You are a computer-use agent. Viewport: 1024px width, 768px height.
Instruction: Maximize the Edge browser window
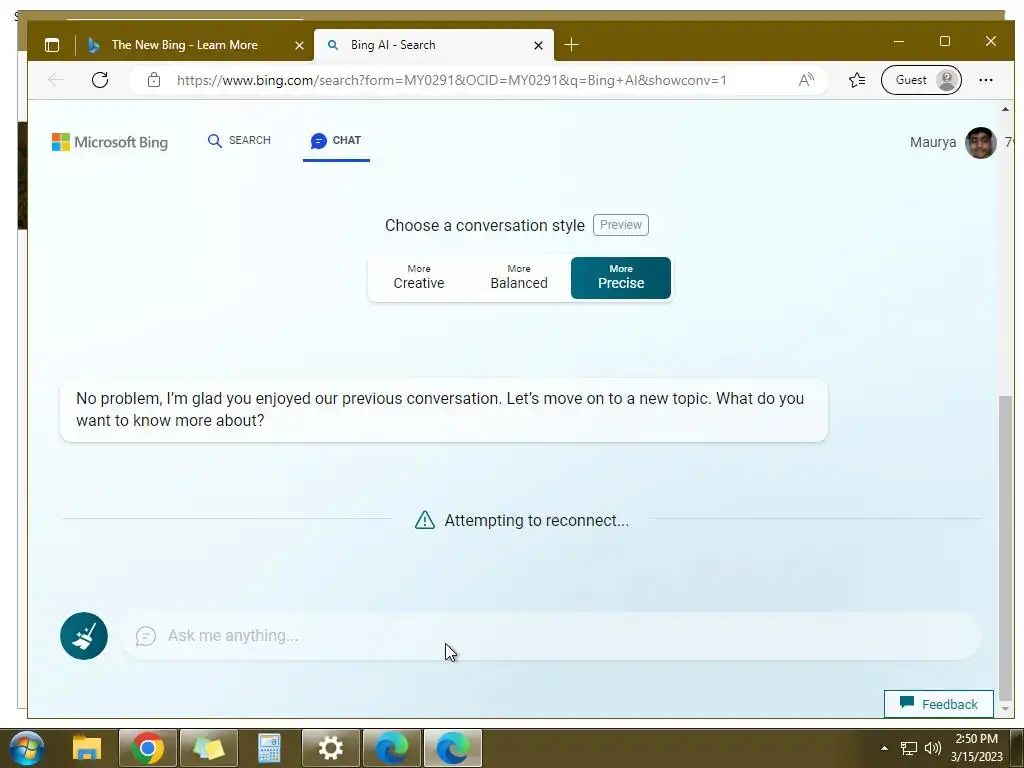pyautogui.click(x=944, y=41)
